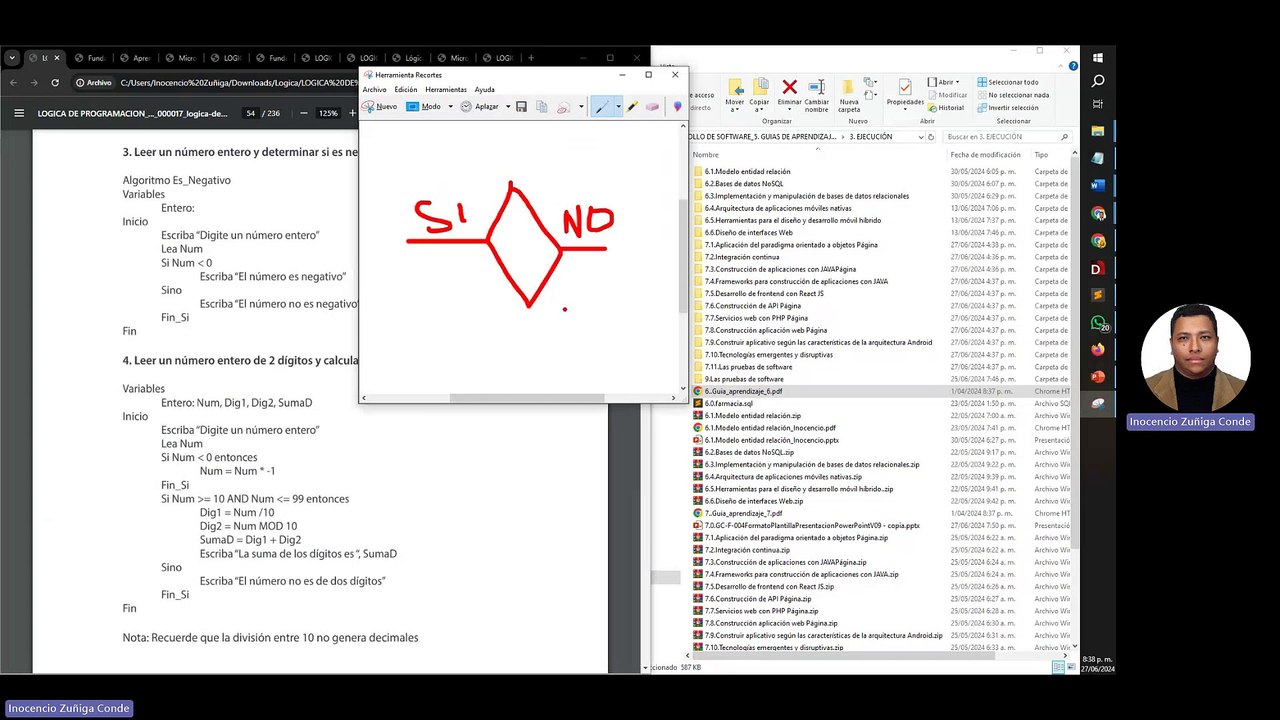Send the snip by email envelope icon
Image resolution: width=1280 pixels, height=720 pixels.
563,106
